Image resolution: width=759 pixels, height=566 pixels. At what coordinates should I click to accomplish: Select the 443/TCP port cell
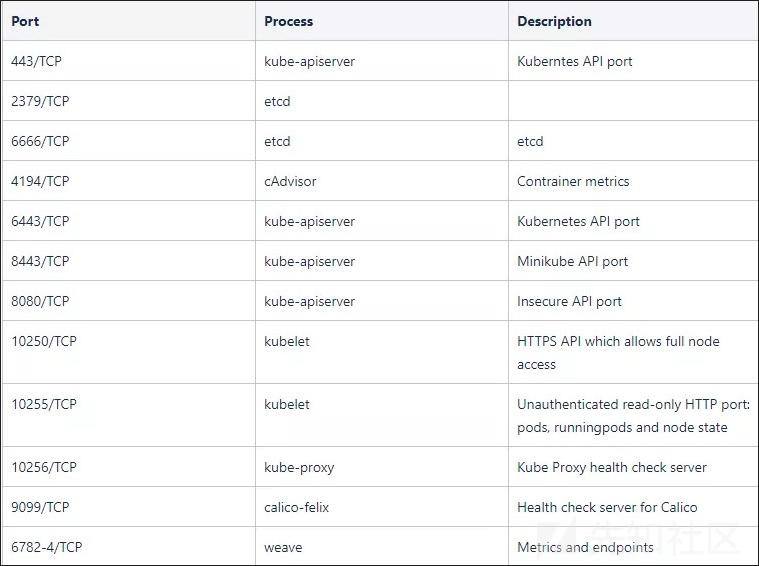coord(37,61)
